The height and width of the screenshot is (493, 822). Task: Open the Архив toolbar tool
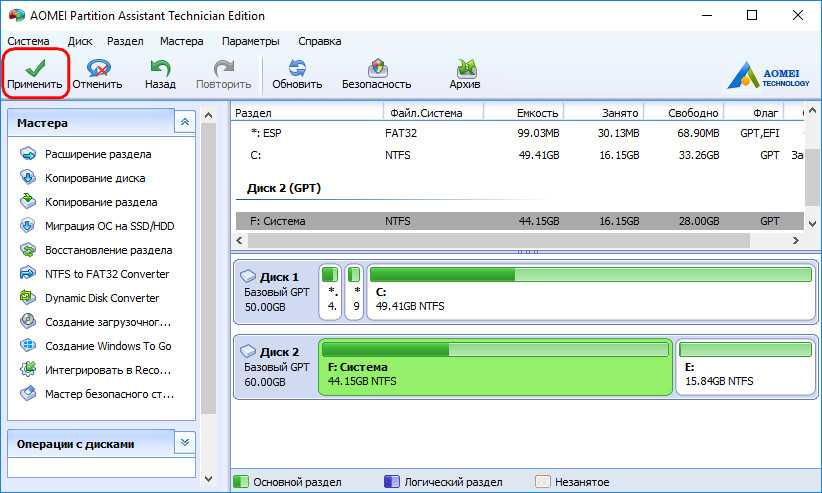(x=465, y=68)
